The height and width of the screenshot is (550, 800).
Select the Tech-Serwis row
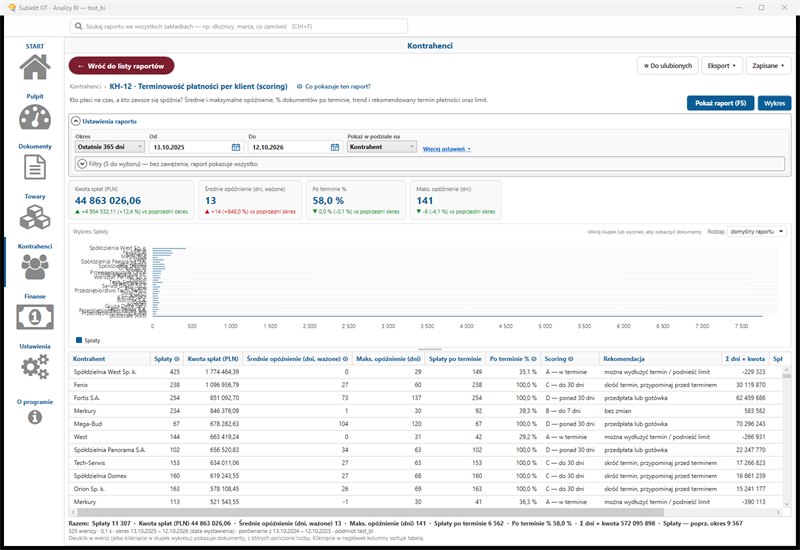coord(425,463)
